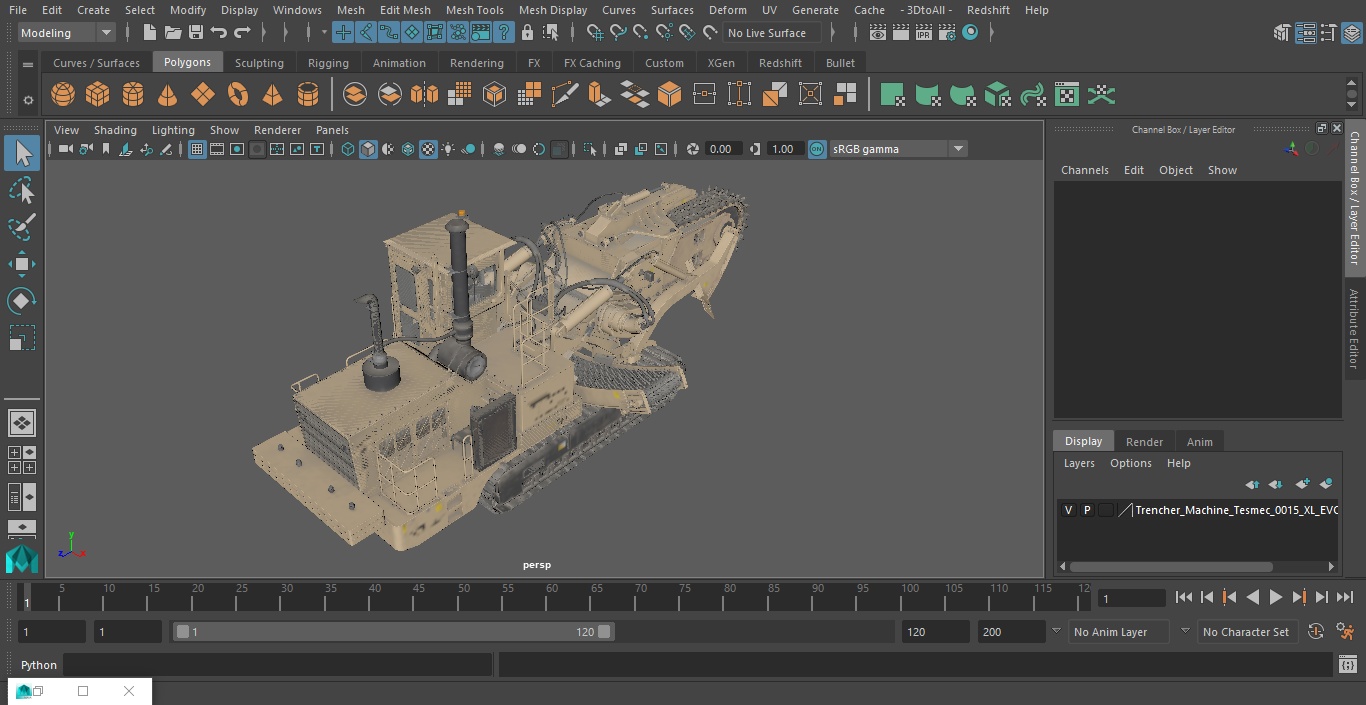Click frame 60 on the time slider
The height and width of the screenshot is (705, 1366).
point(552,597)
